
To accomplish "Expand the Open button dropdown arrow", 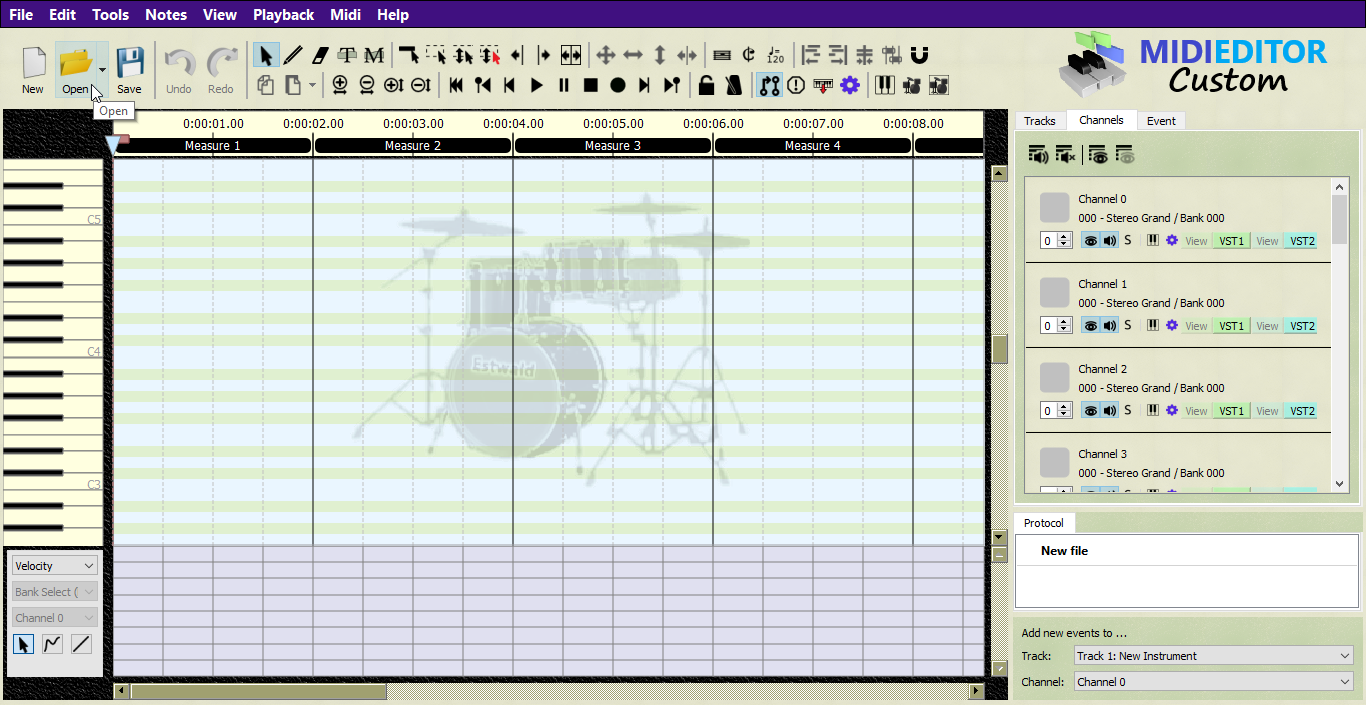I will tap(102, 70).
